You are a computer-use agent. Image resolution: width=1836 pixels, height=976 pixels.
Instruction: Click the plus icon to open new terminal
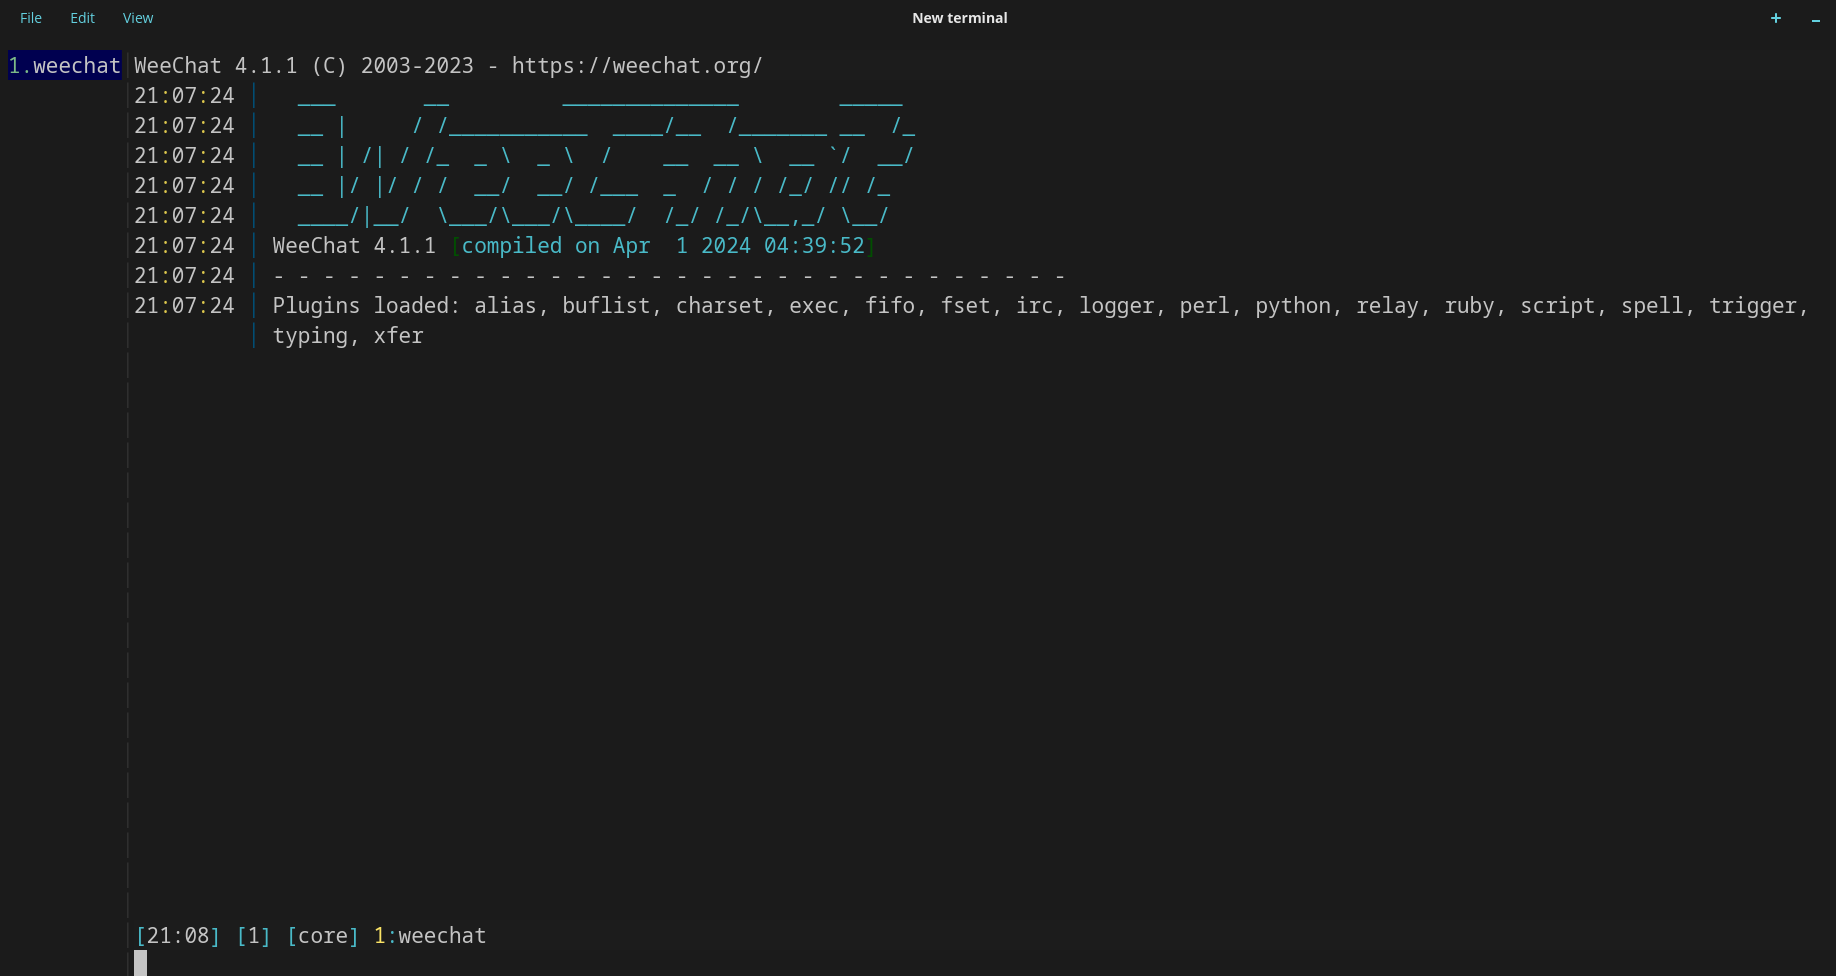(1775, 18)
